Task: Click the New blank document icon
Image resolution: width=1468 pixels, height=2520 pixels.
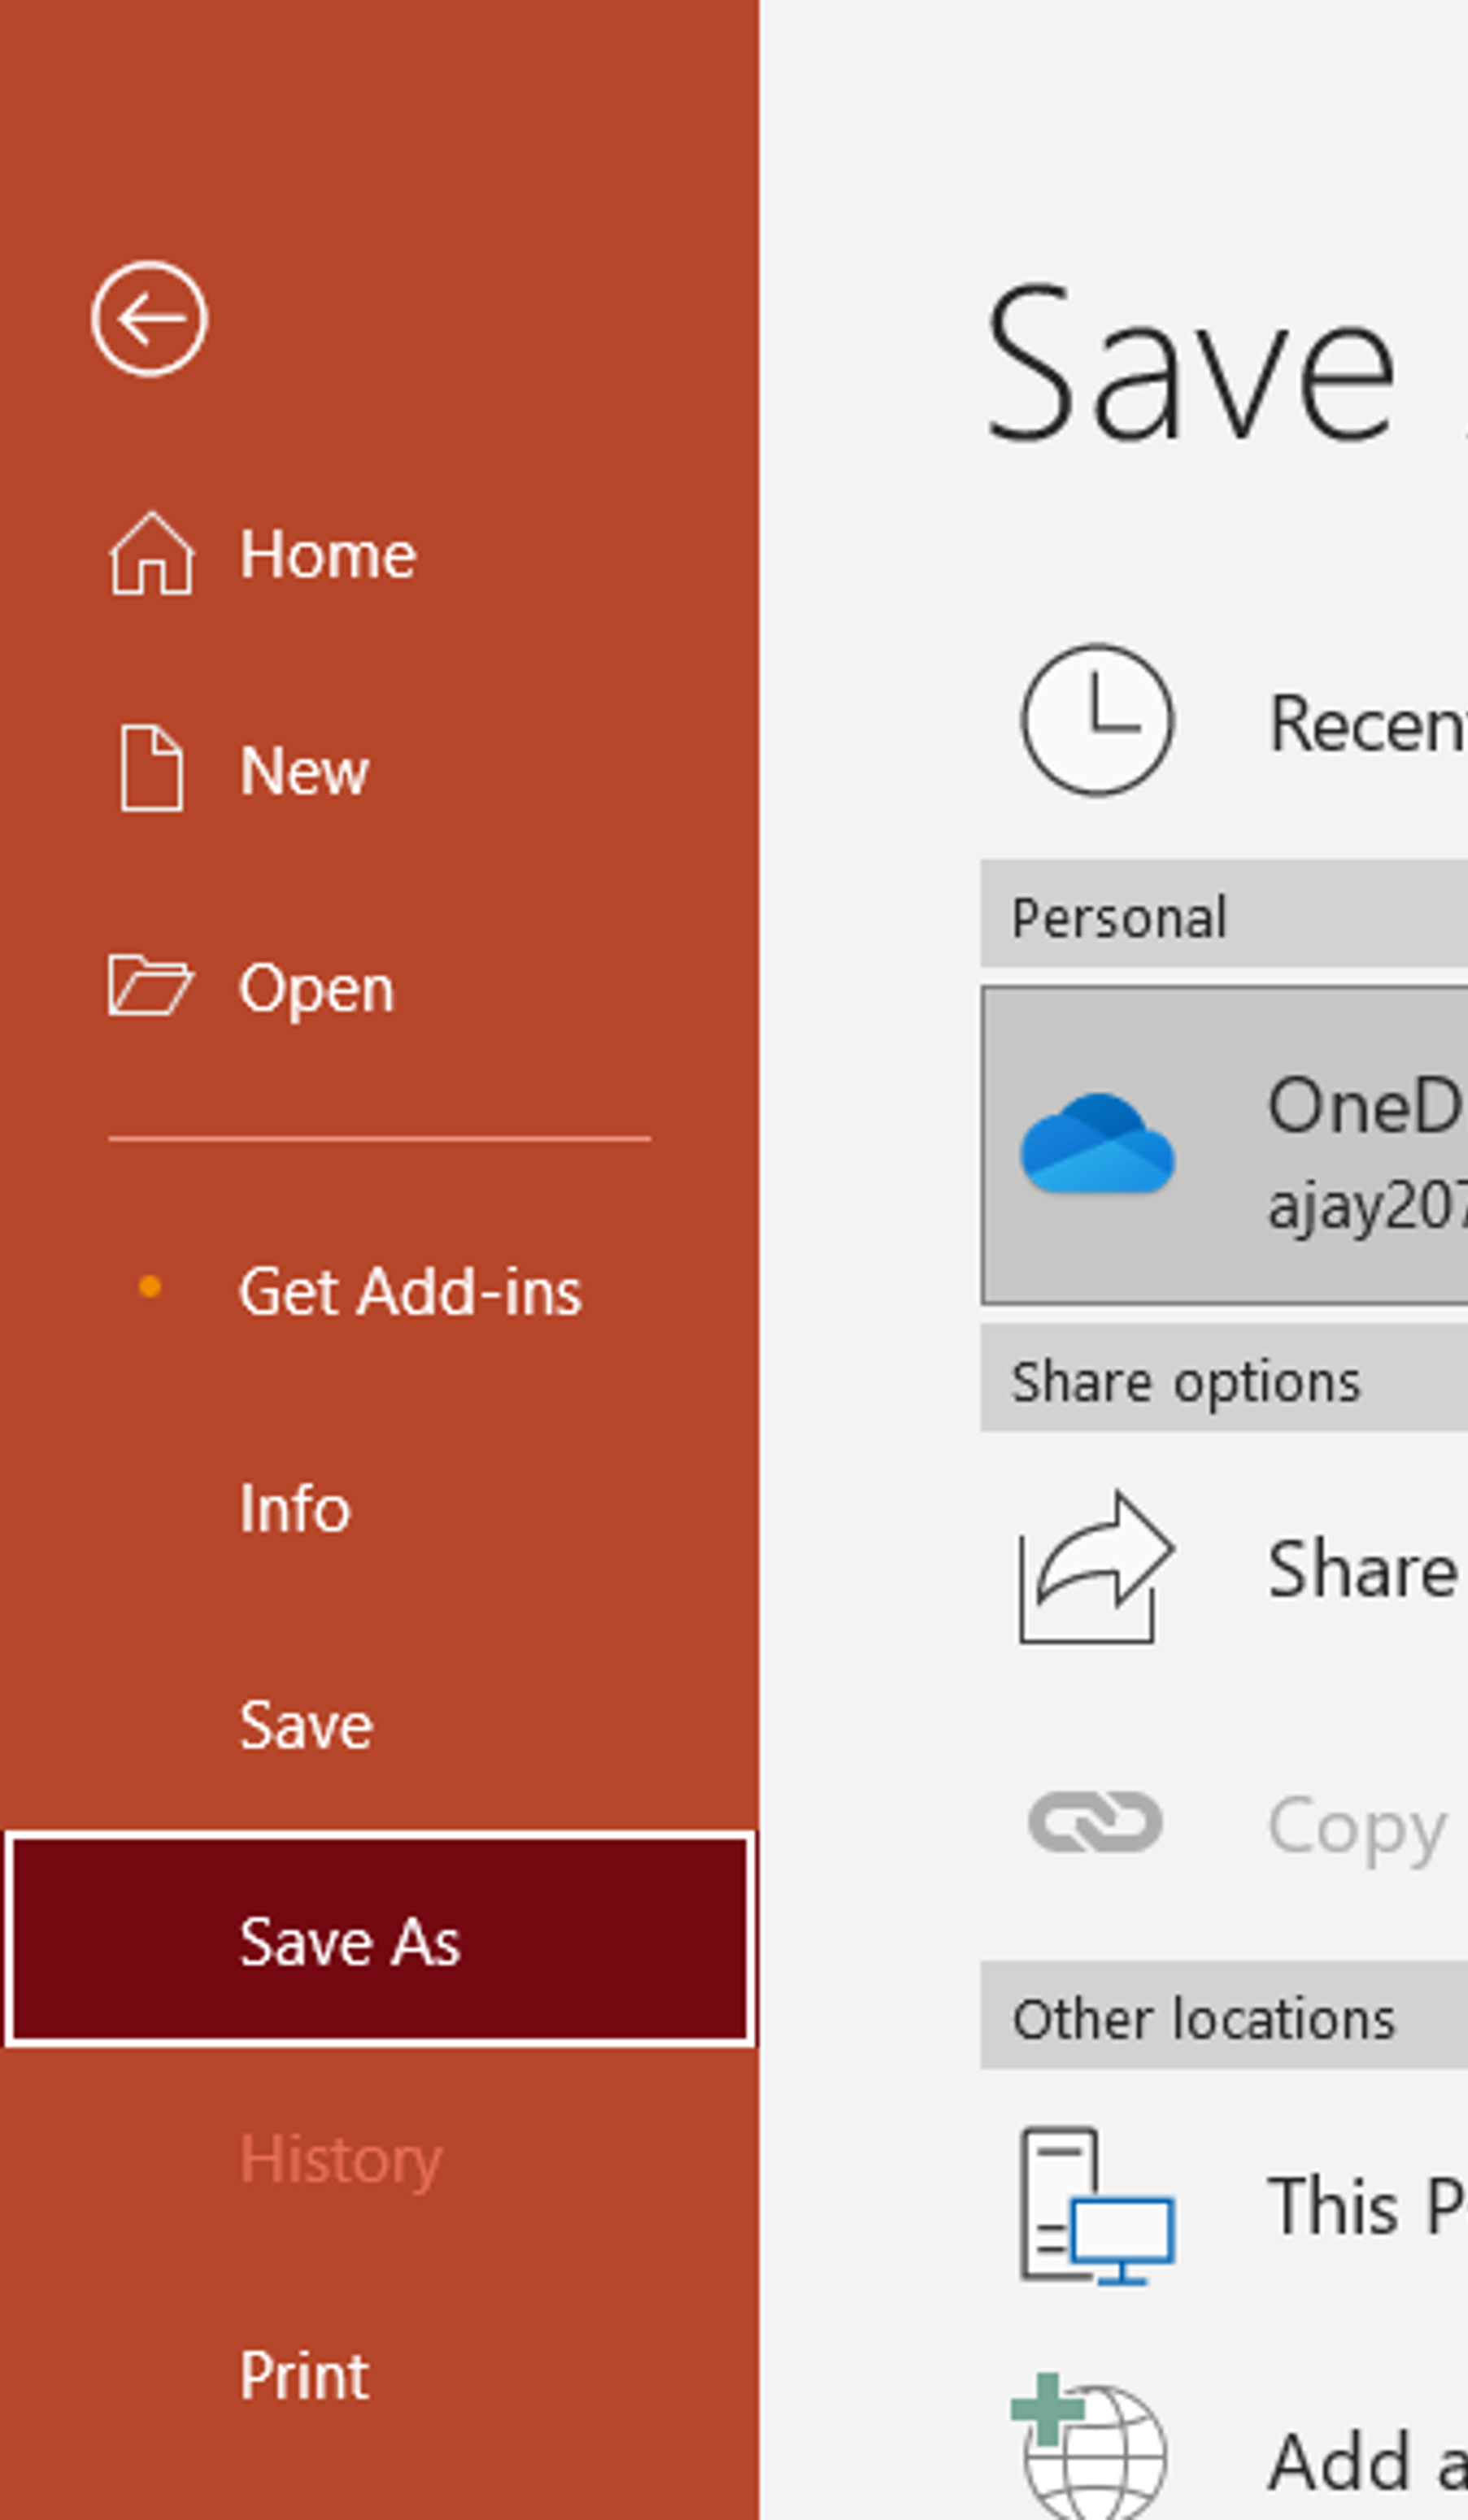Action: [151, 769]
